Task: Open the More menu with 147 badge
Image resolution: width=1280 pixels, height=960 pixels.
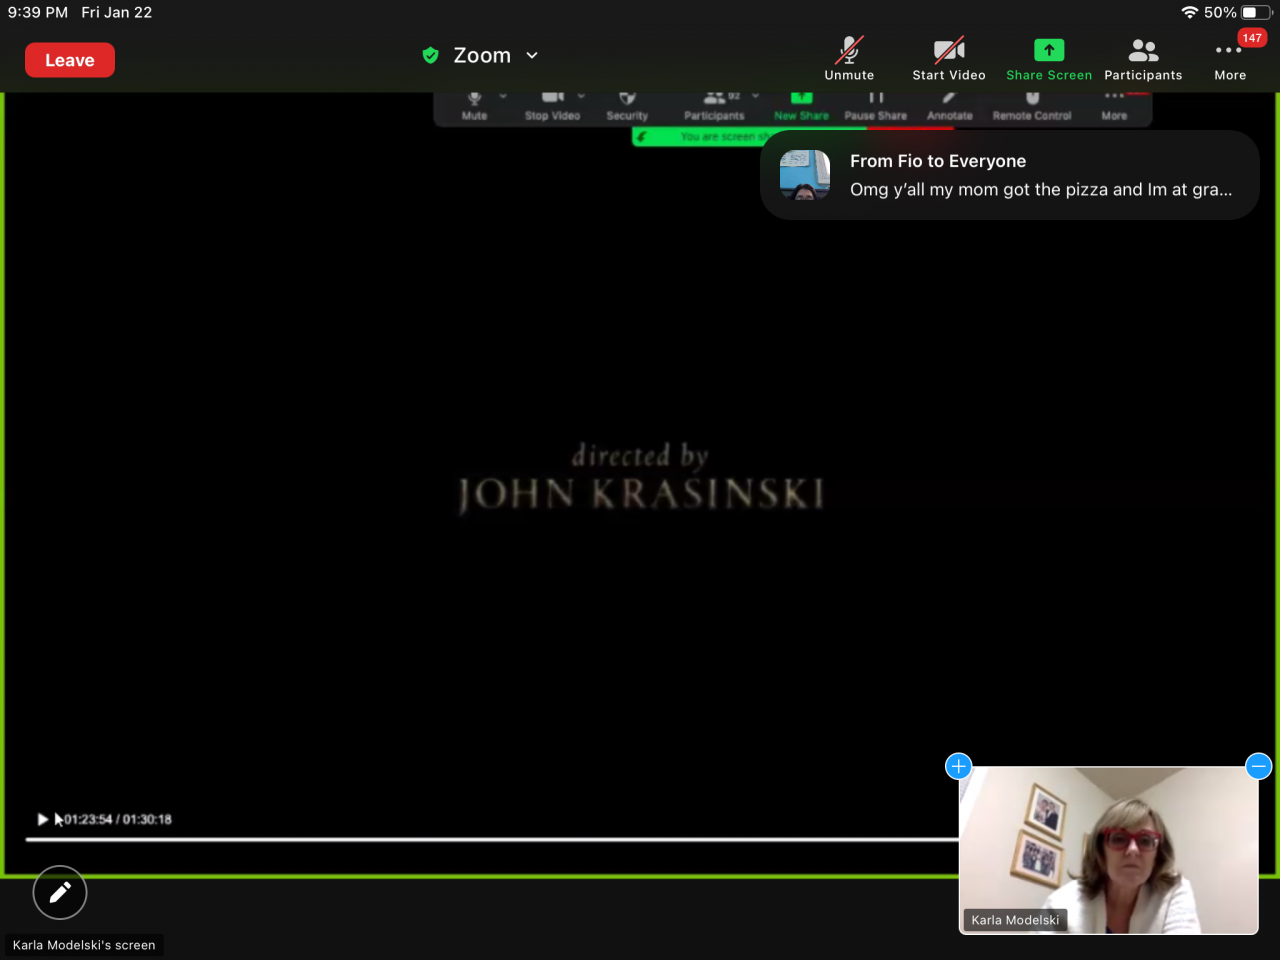Action: coord(1230,59)
